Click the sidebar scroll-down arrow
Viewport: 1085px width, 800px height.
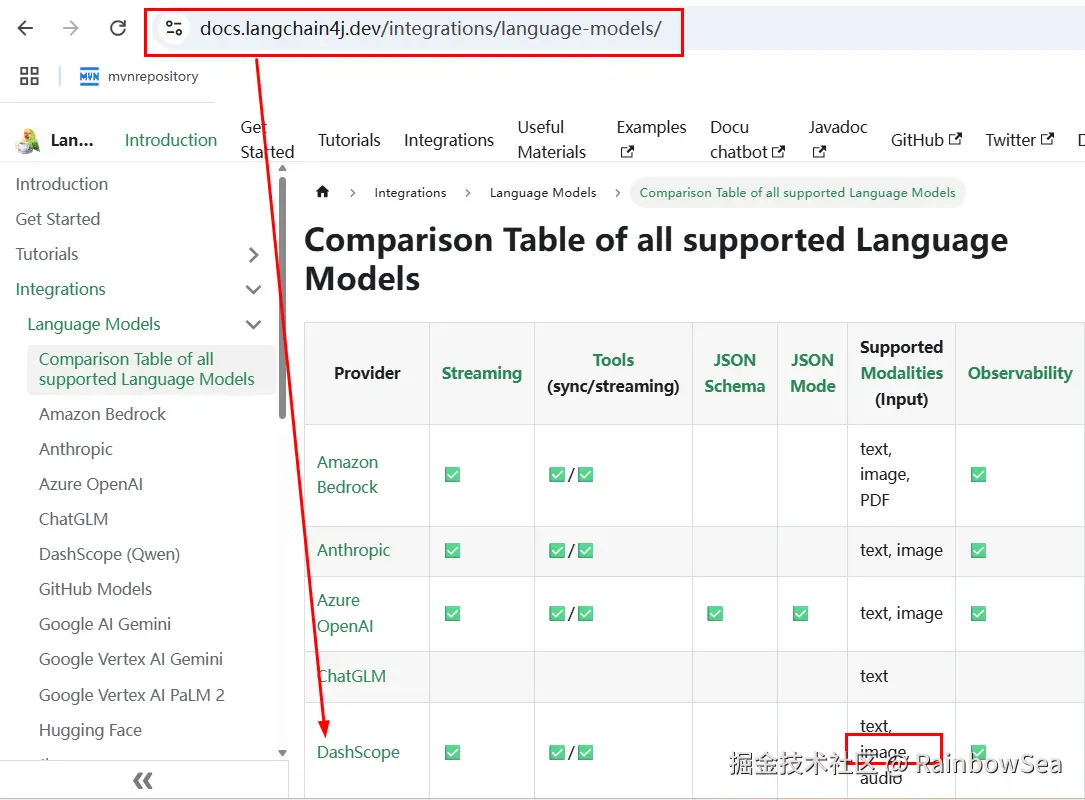pos(282,753)
